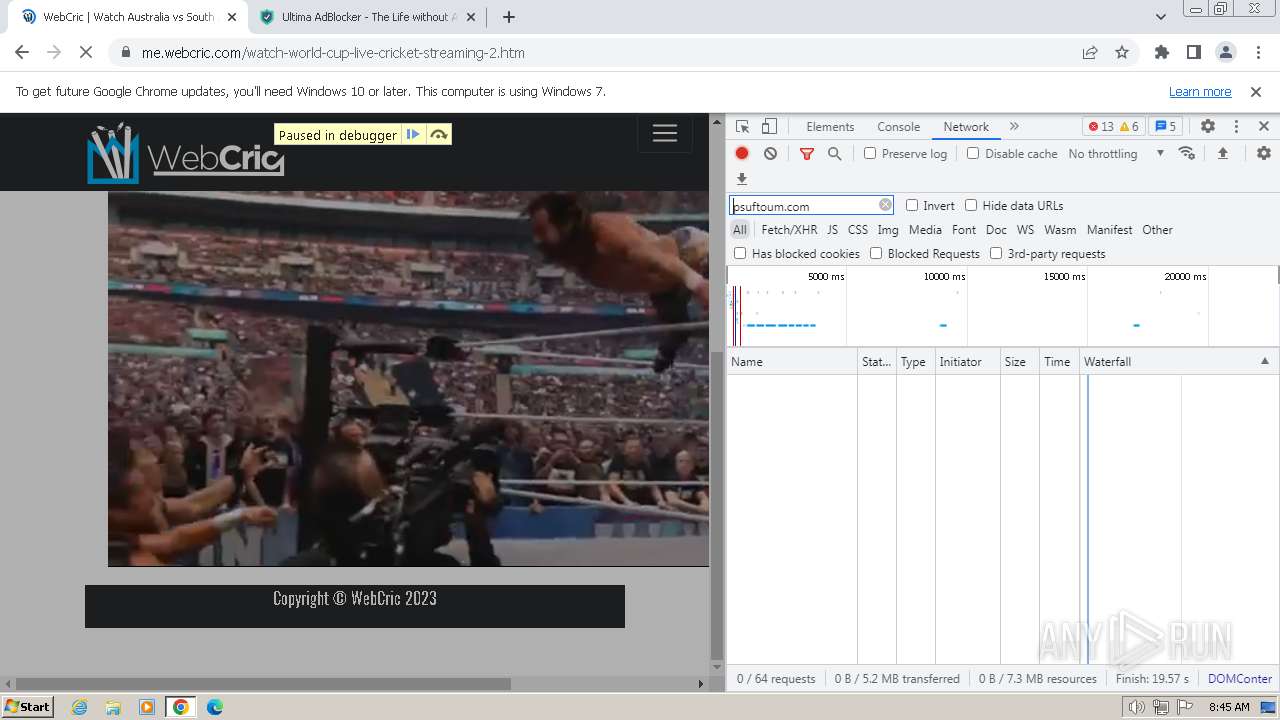Viewport: 1280px width, 720px height.
Task: Check Hide data URLs
Action: 971,205
